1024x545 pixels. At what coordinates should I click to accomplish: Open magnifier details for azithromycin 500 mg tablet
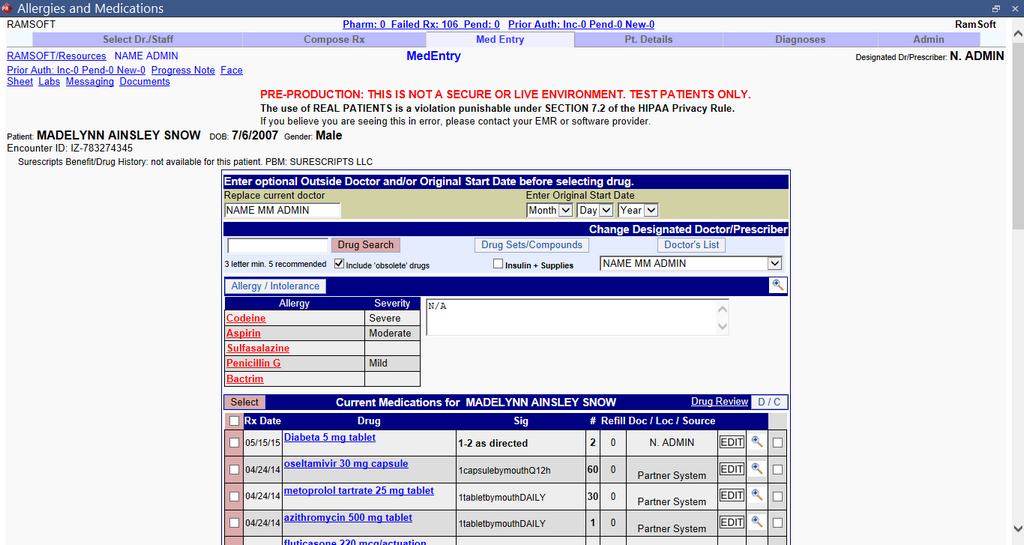coord(757,522)
